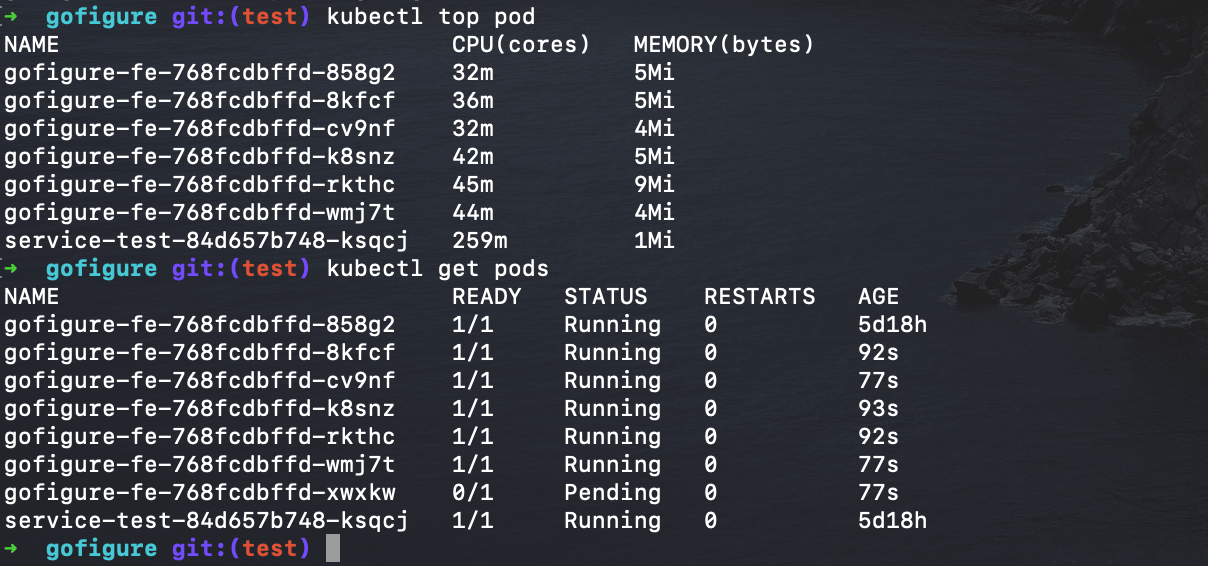Click the STATUS column header
The width and height of the screenshot is (1208, 566).
[606, 296]
